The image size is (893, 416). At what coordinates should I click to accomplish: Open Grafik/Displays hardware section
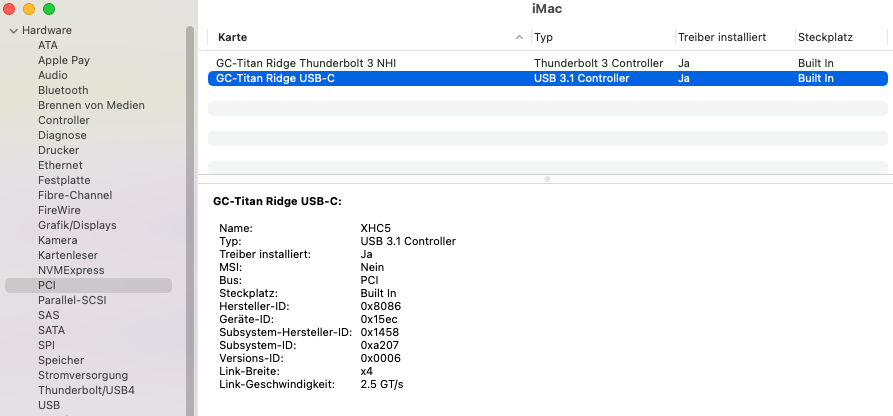point(77,225)
